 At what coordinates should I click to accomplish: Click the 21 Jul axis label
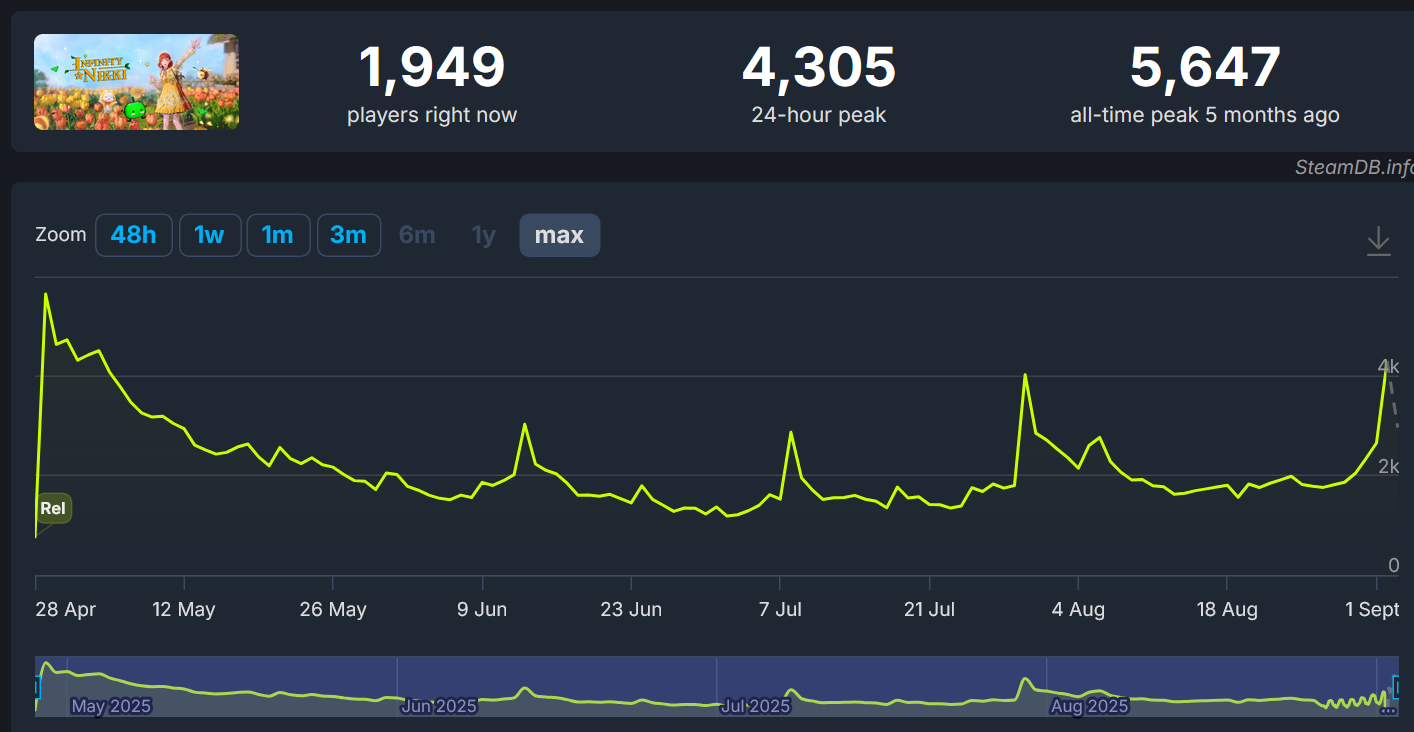tap(929, 609)
